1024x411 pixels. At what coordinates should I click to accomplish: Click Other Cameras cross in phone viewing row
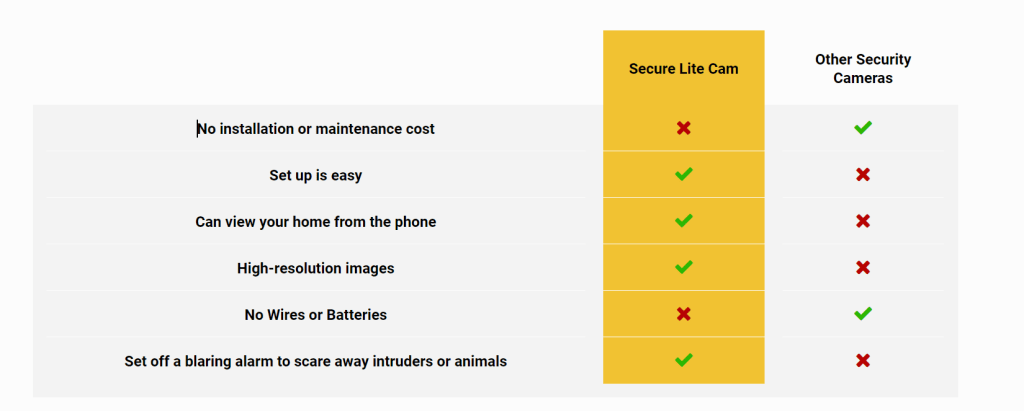863,221
